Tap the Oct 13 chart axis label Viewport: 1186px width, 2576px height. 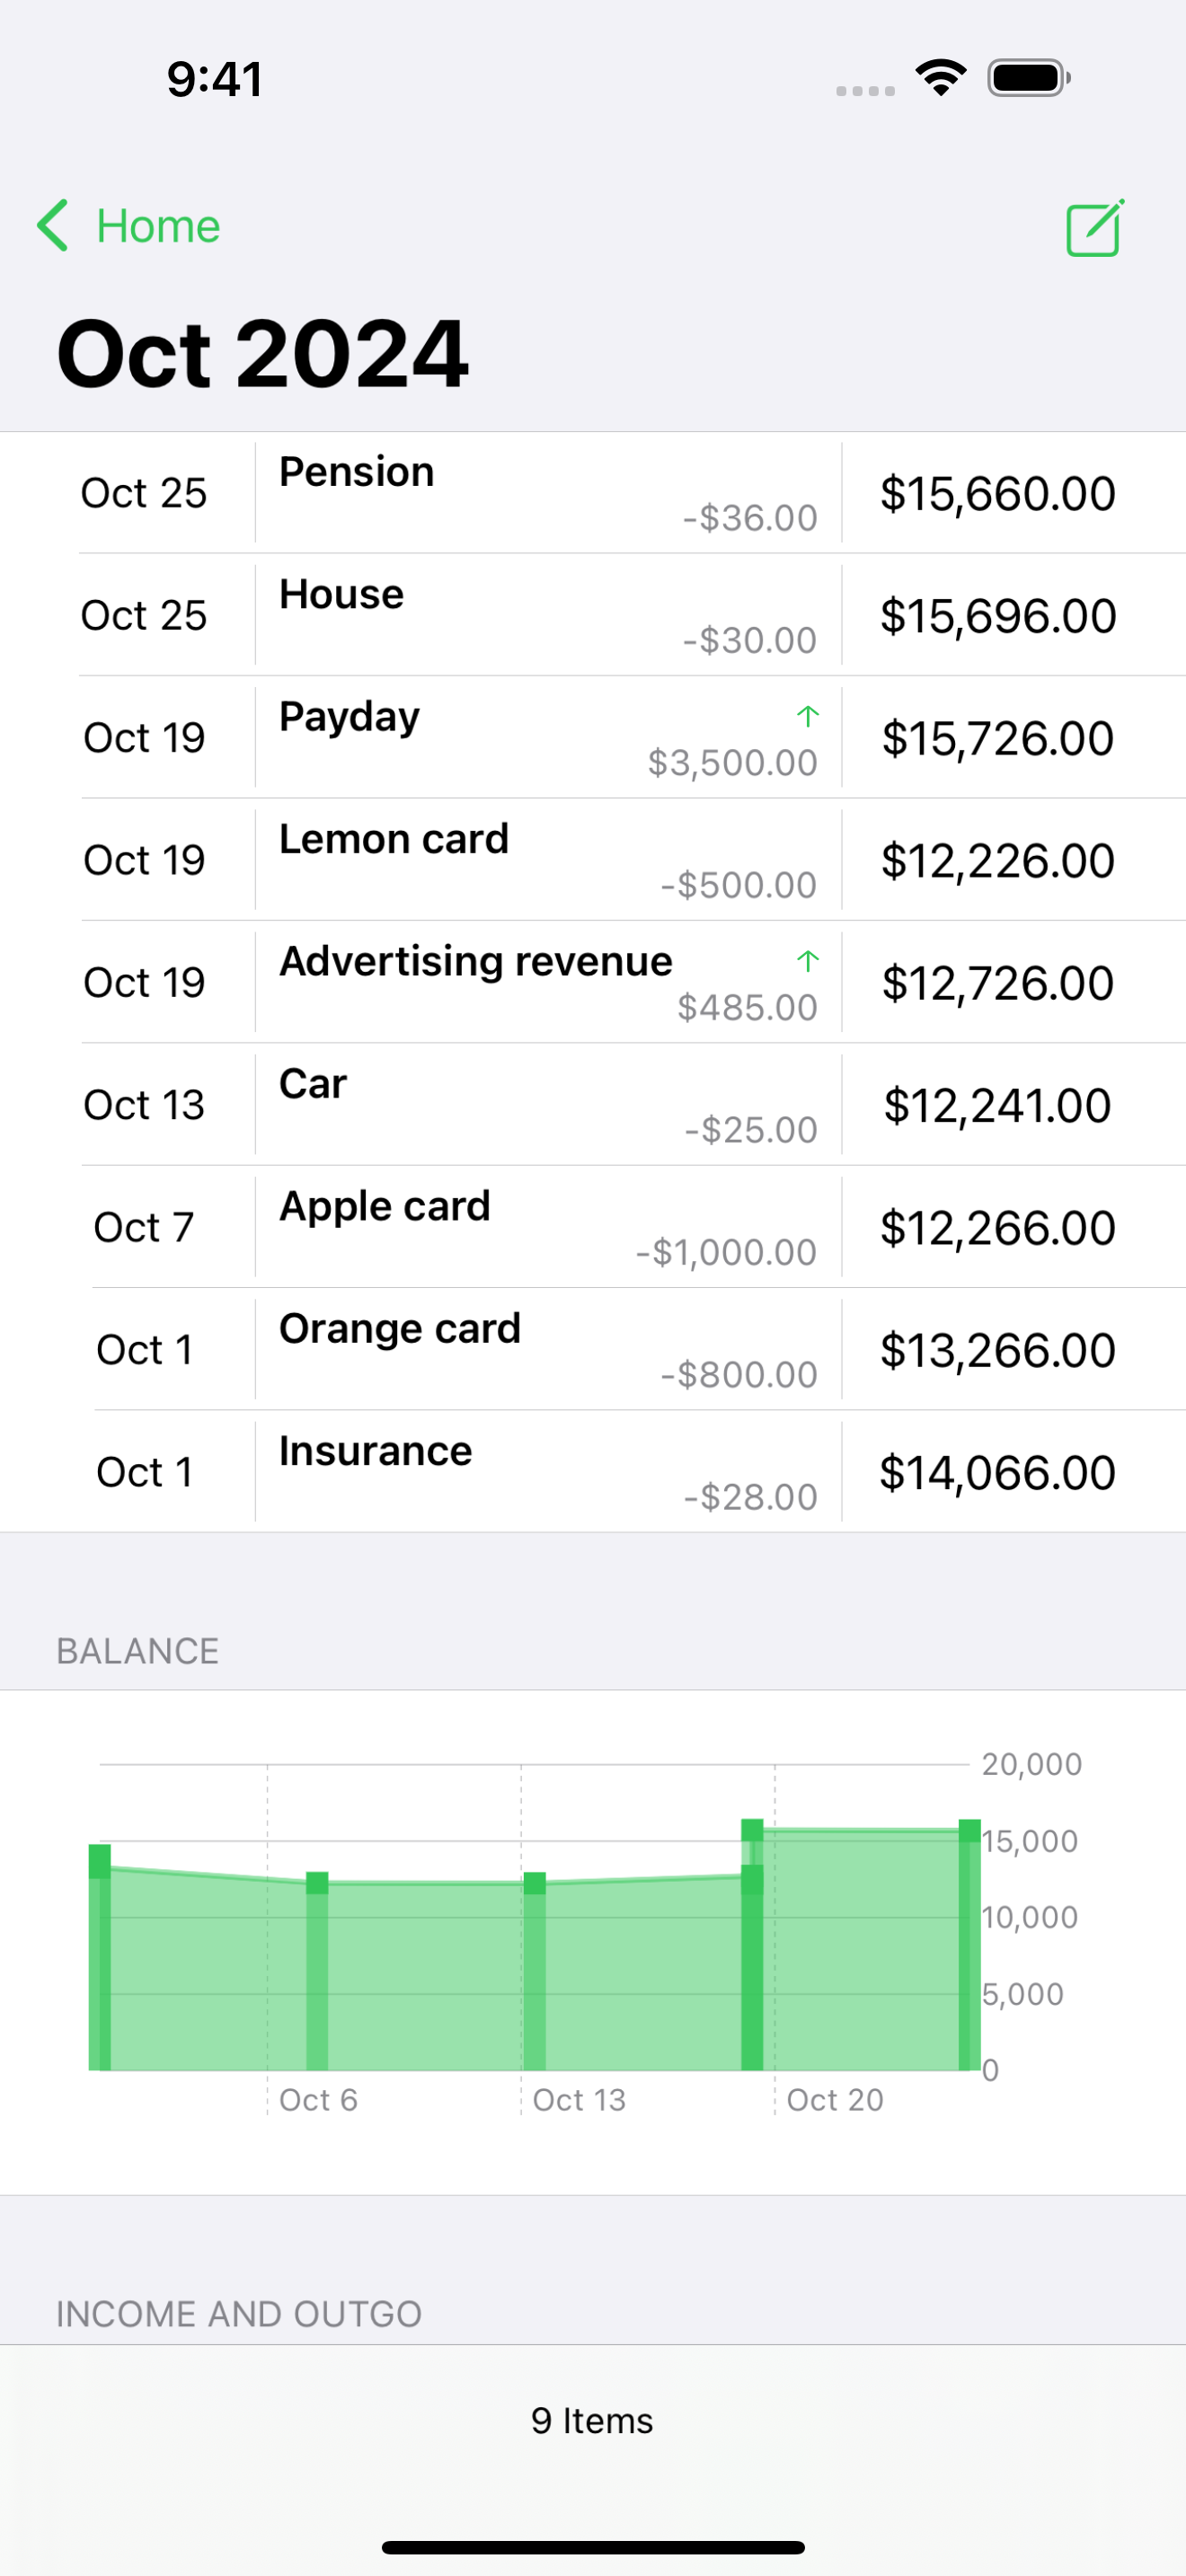coord(579,2100)
